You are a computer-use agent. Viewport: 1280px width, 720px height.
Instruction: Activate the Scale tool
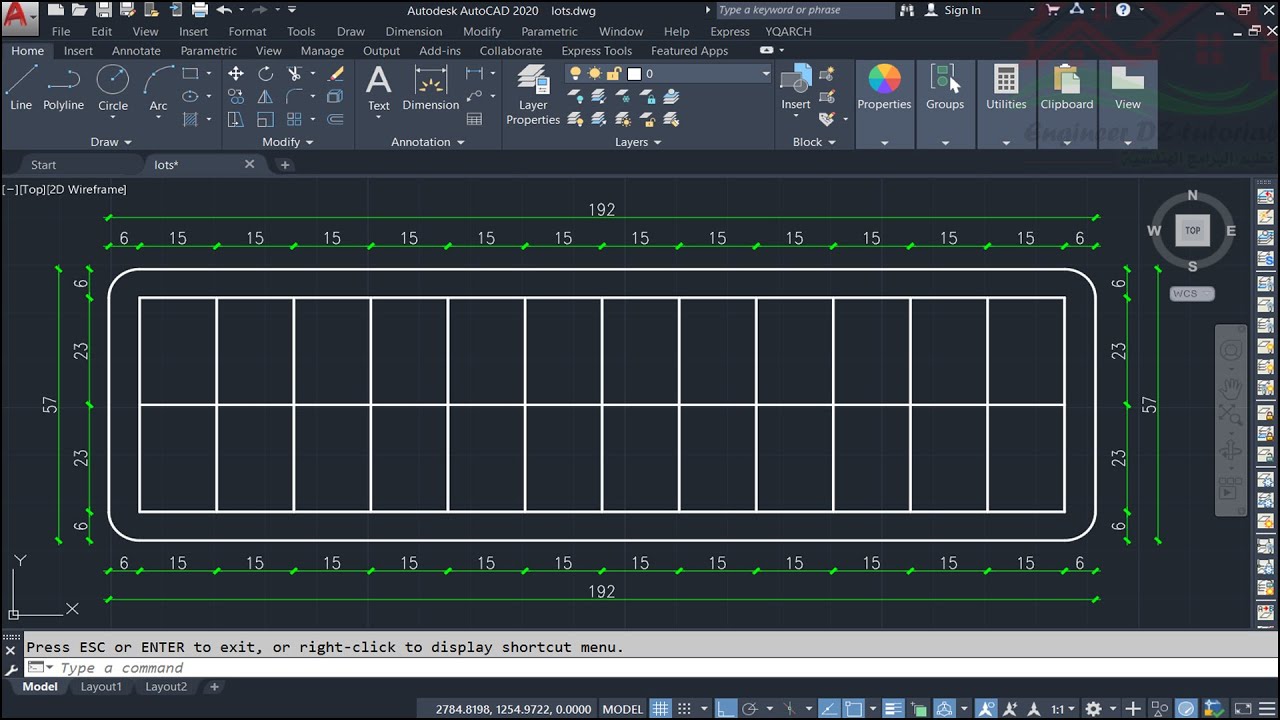[x=265, y=119]
